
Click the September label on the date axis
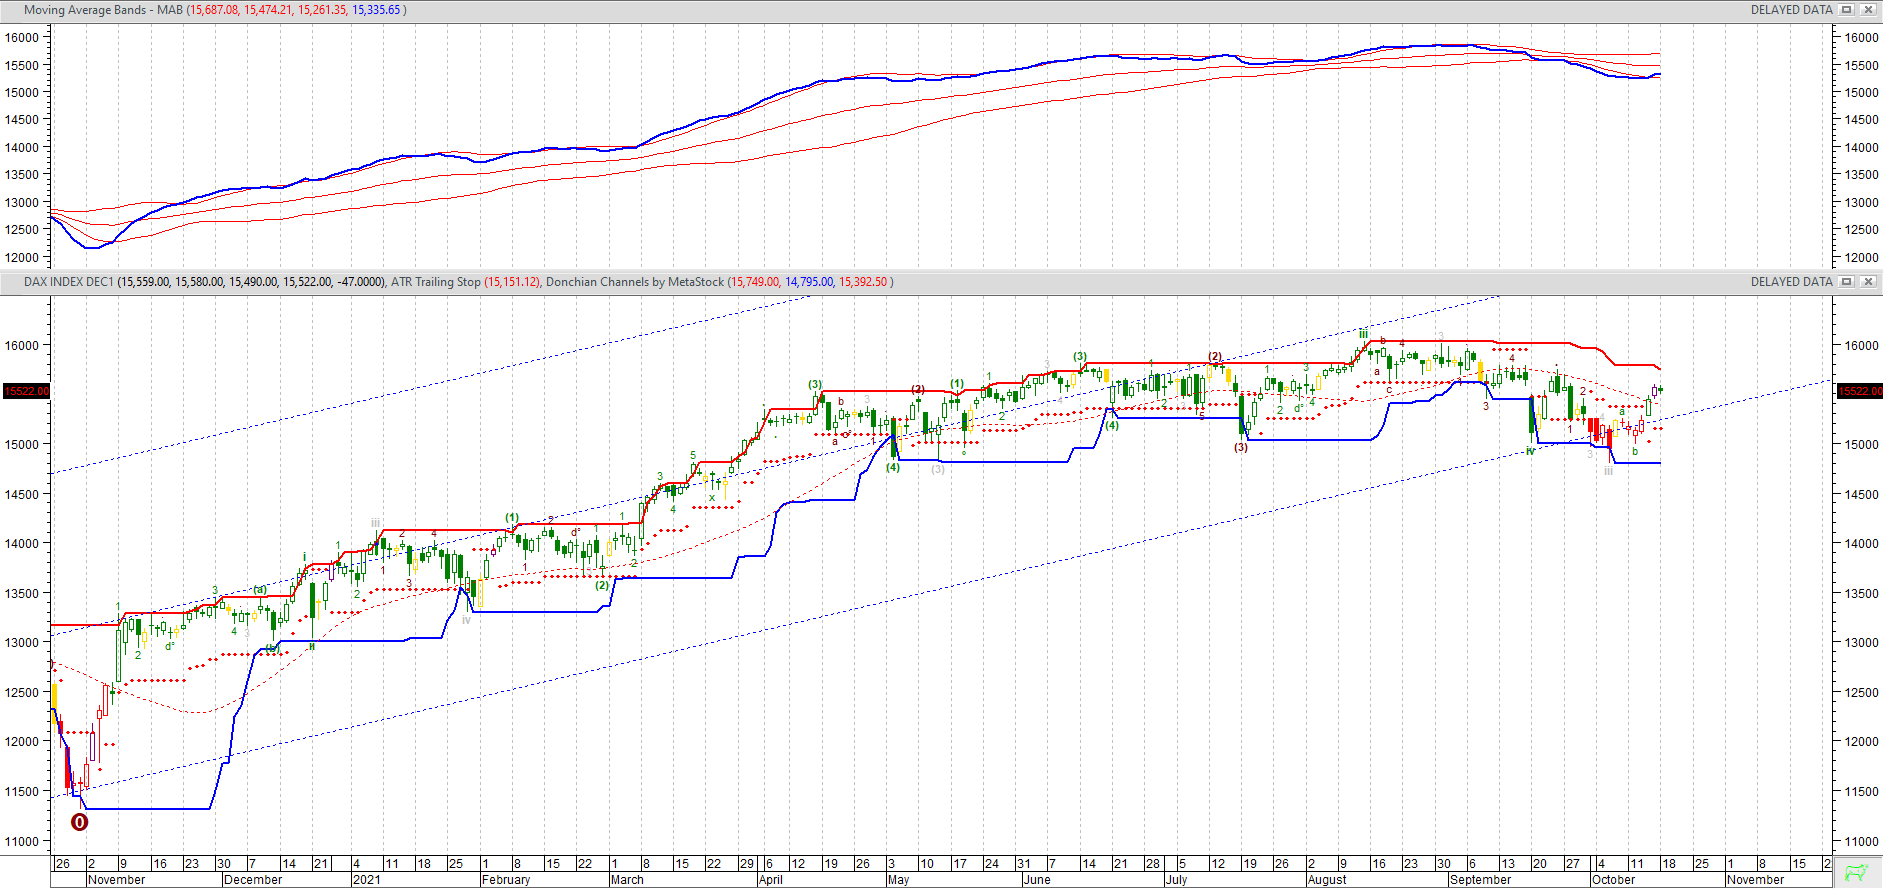[x=1480, y=880]
